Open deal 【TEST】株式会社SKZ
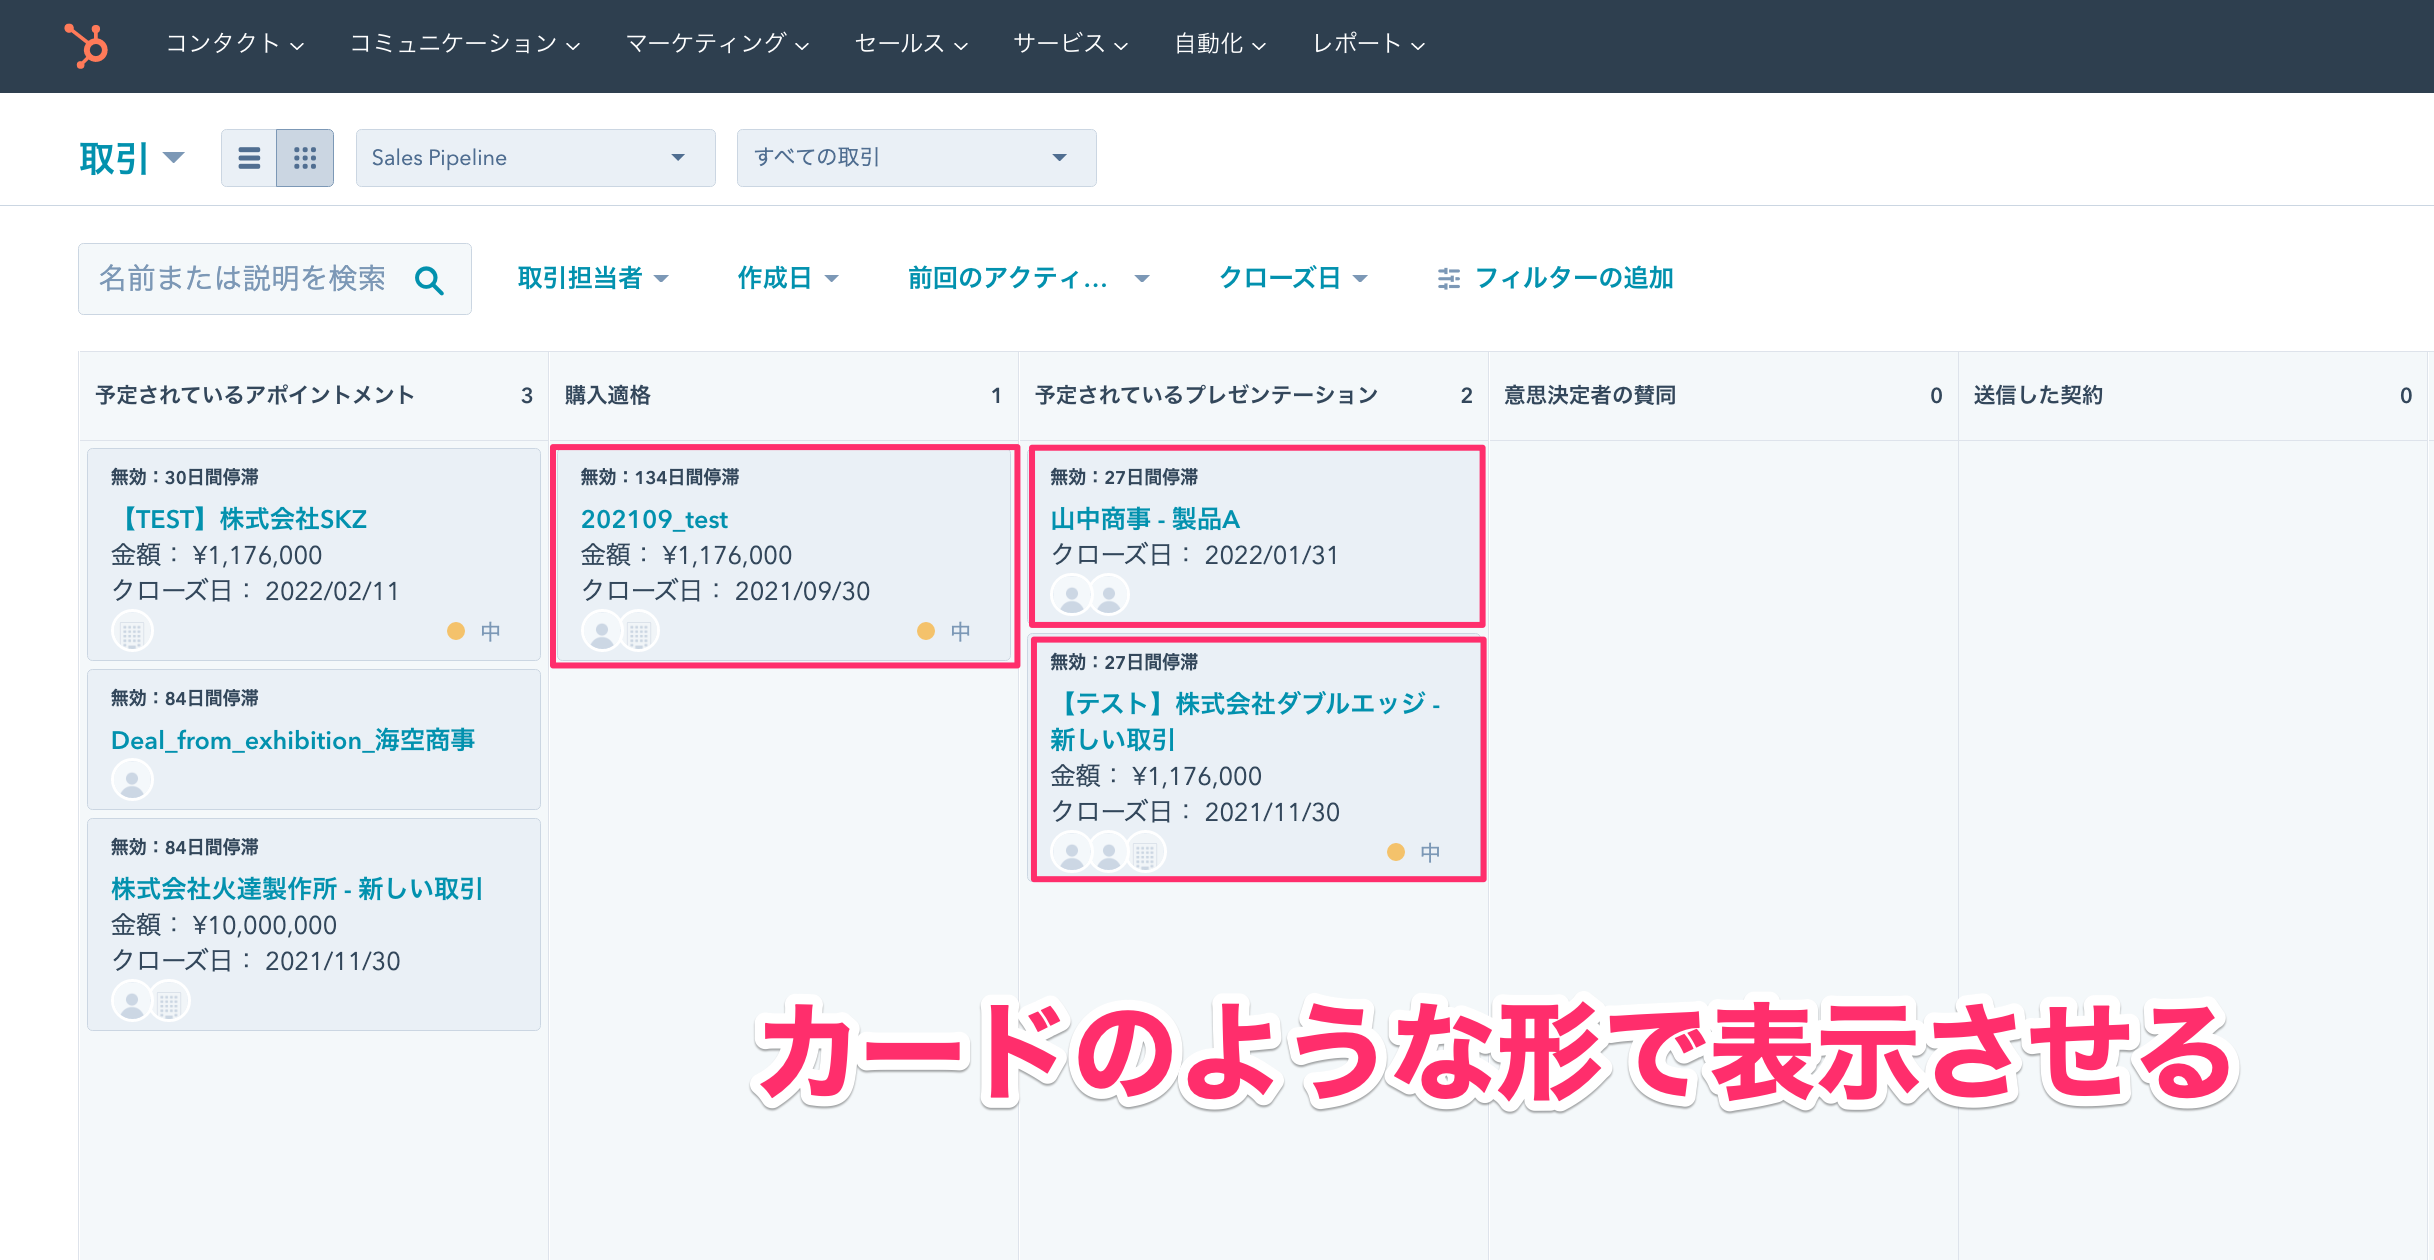2434x1260 pixels. (x=239, y=519)
